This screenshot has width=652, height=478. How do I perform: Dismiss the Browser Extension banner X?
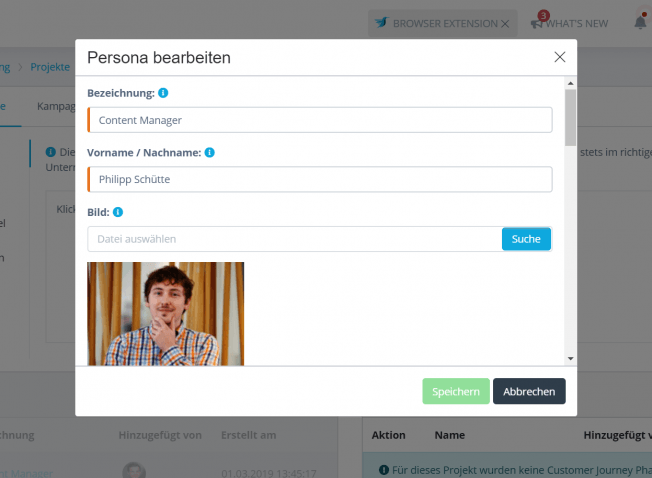(505, 24)
